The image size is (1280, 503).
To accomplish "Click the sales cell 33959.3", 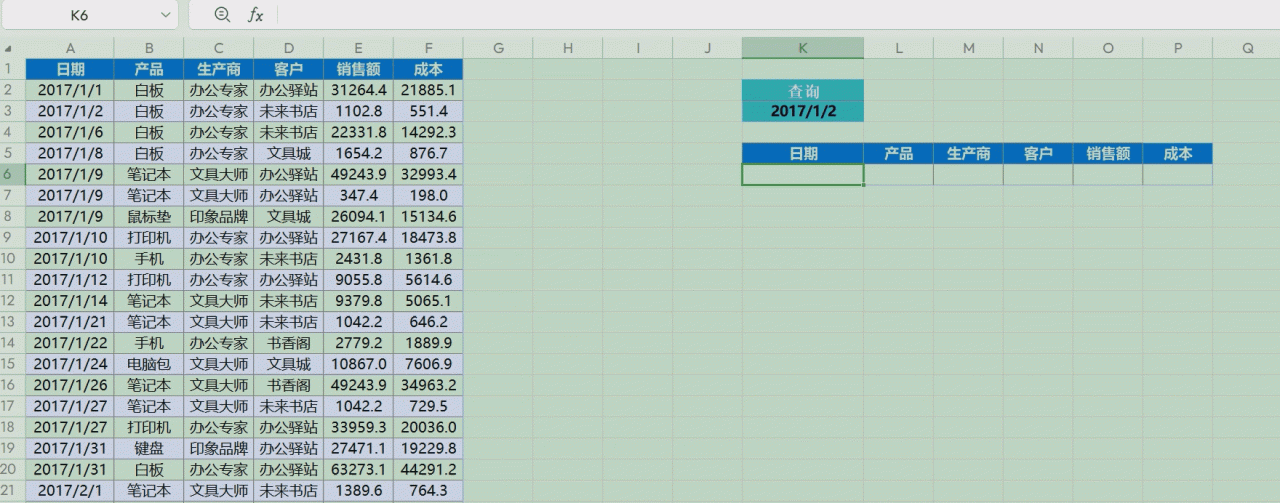I will point(358,427).
